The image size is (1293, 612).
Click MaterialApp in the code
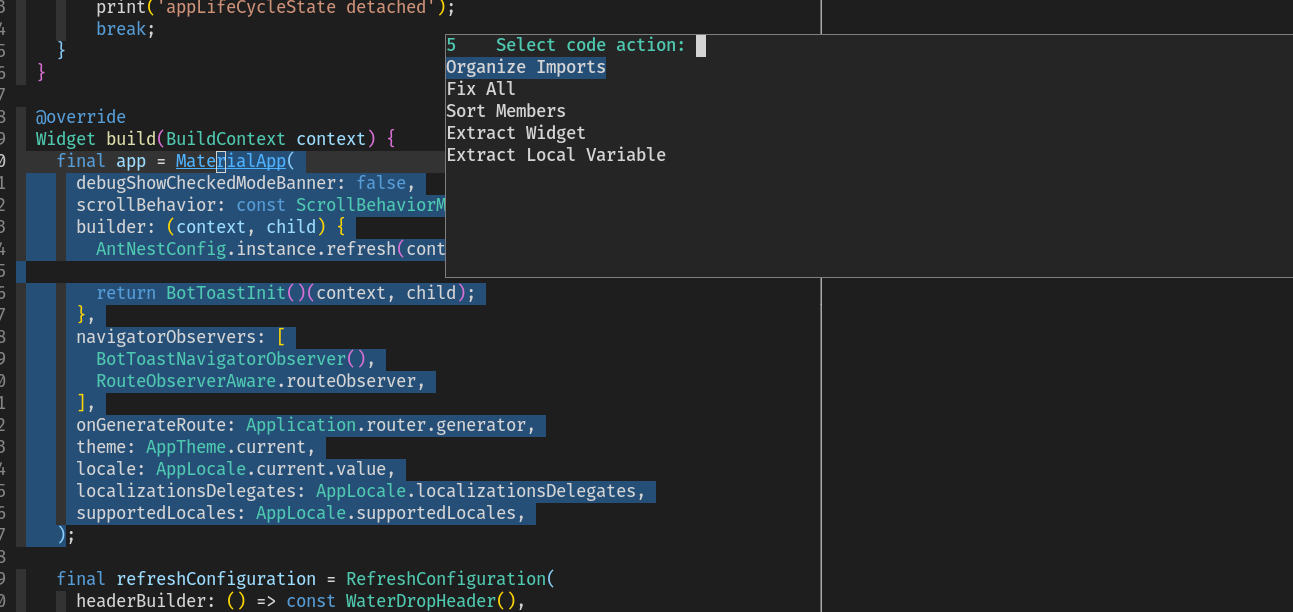tap(231, 161)
